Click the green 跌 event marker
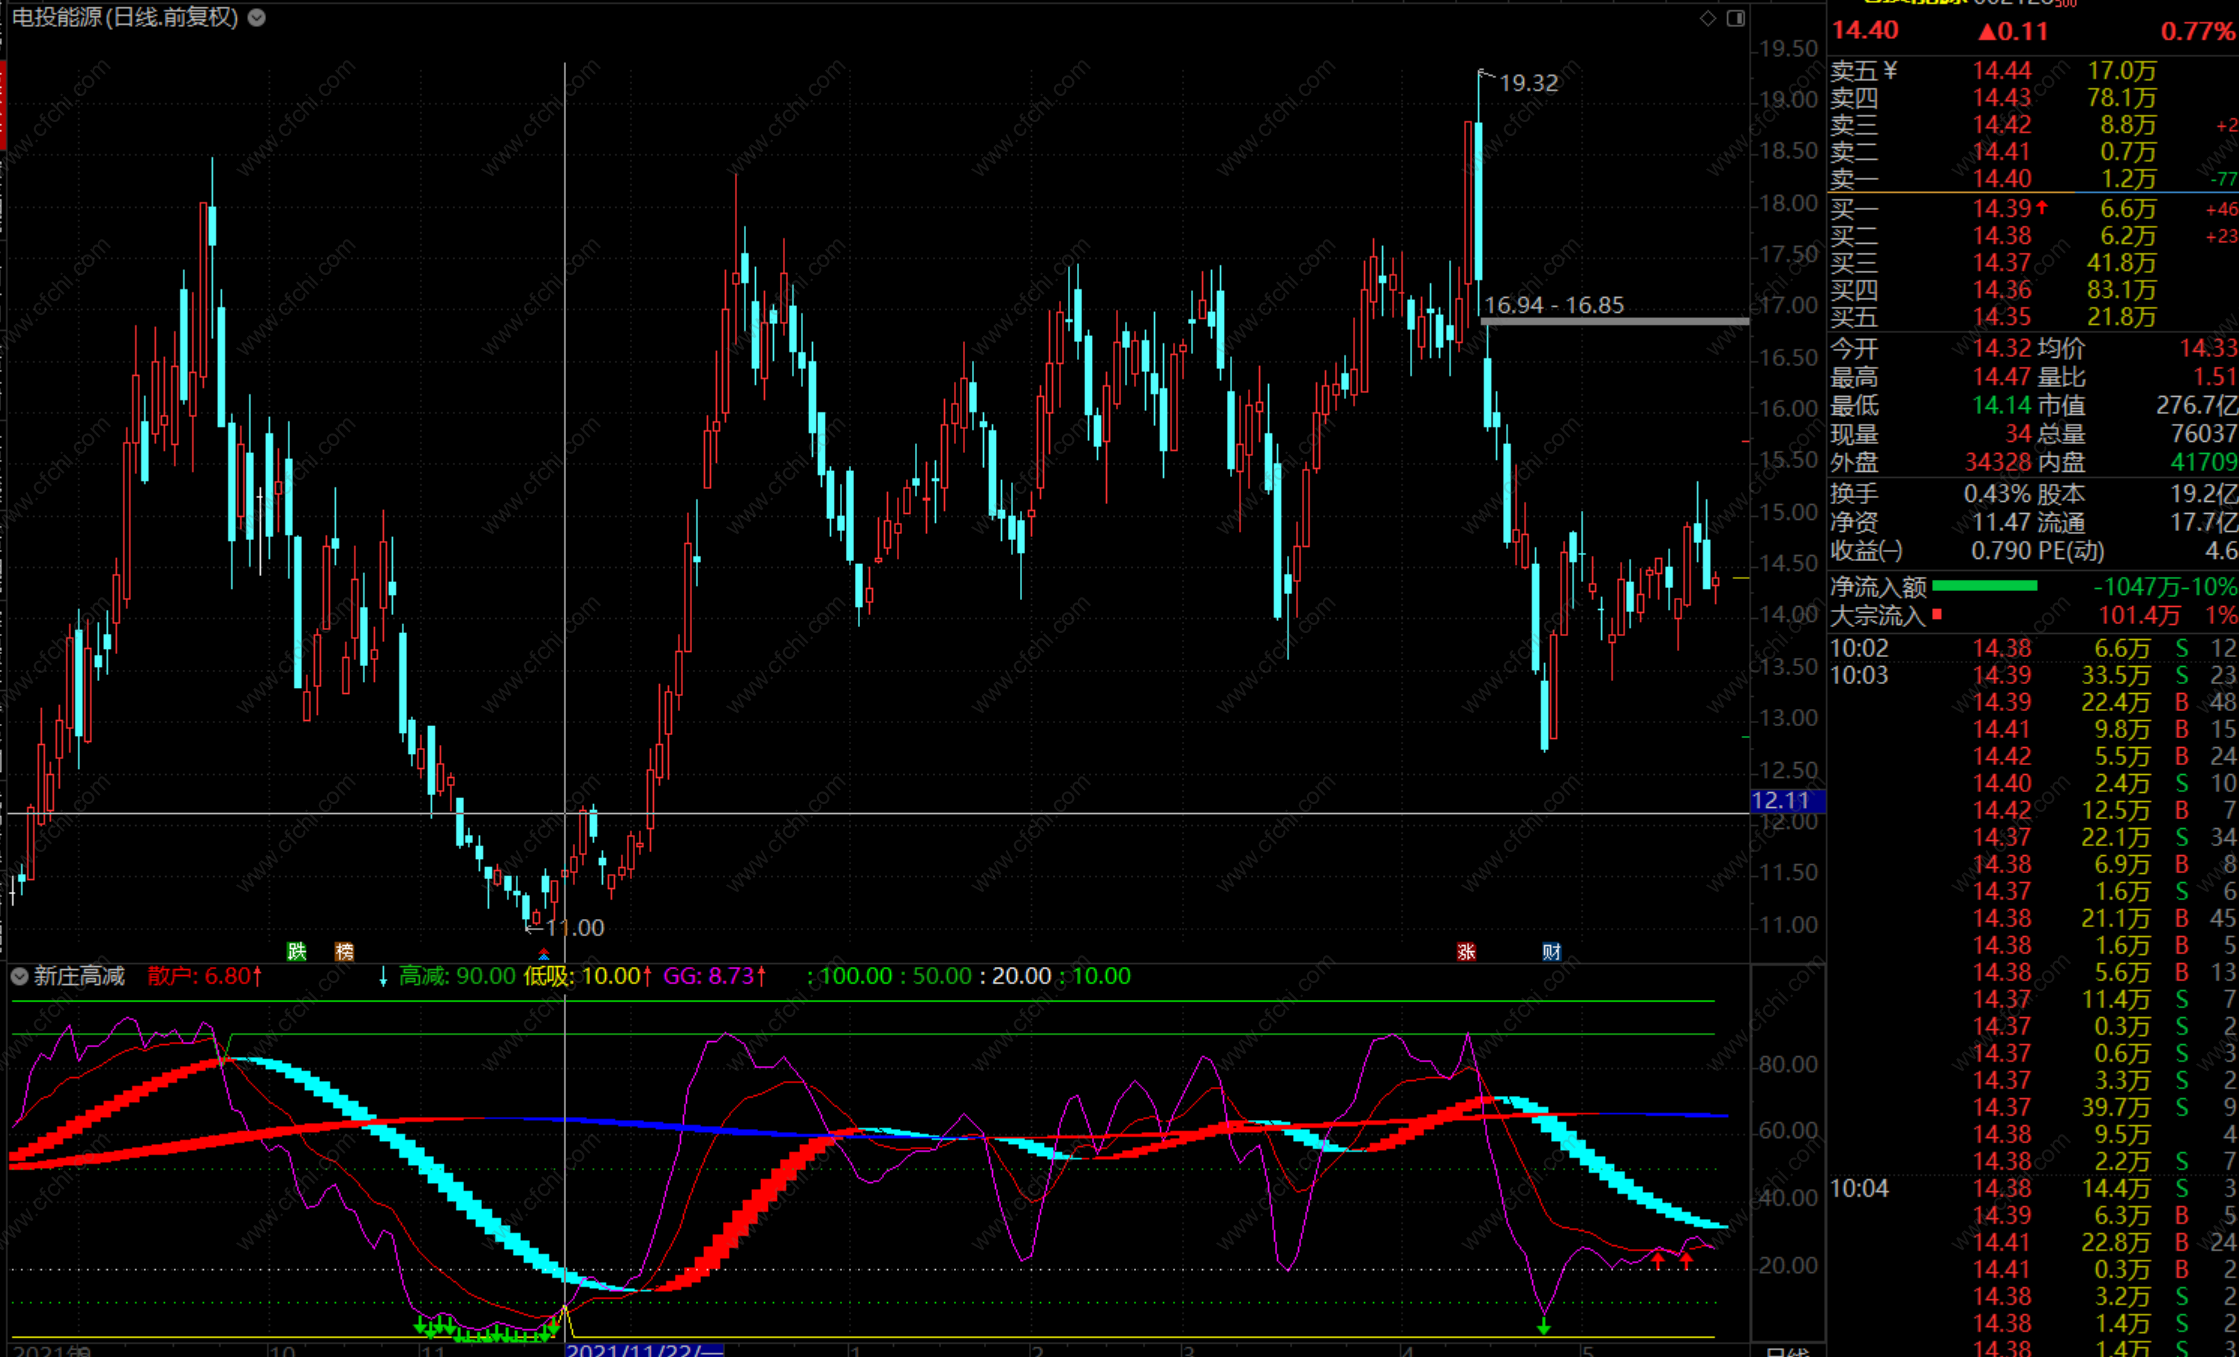The image size is (2239, 1357). pyautogui.click(x=297, y=951)
